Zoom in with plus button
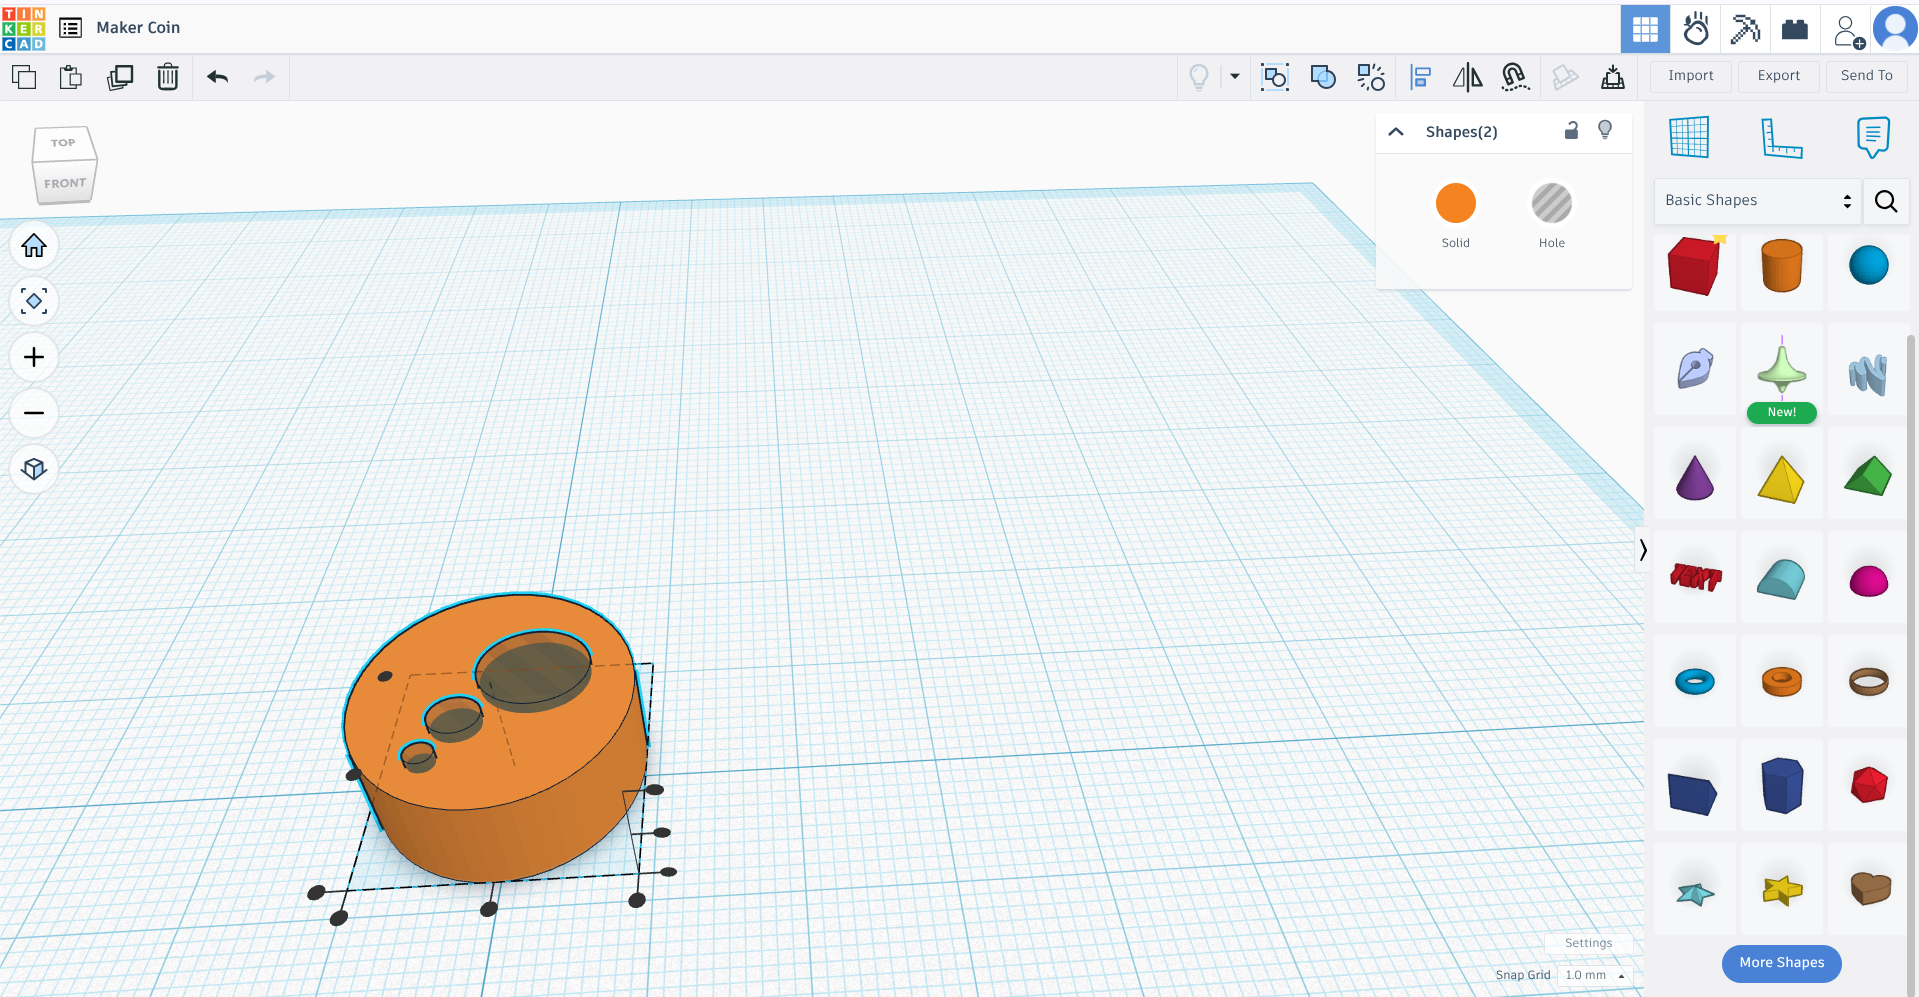 click(x=34, y=357)
